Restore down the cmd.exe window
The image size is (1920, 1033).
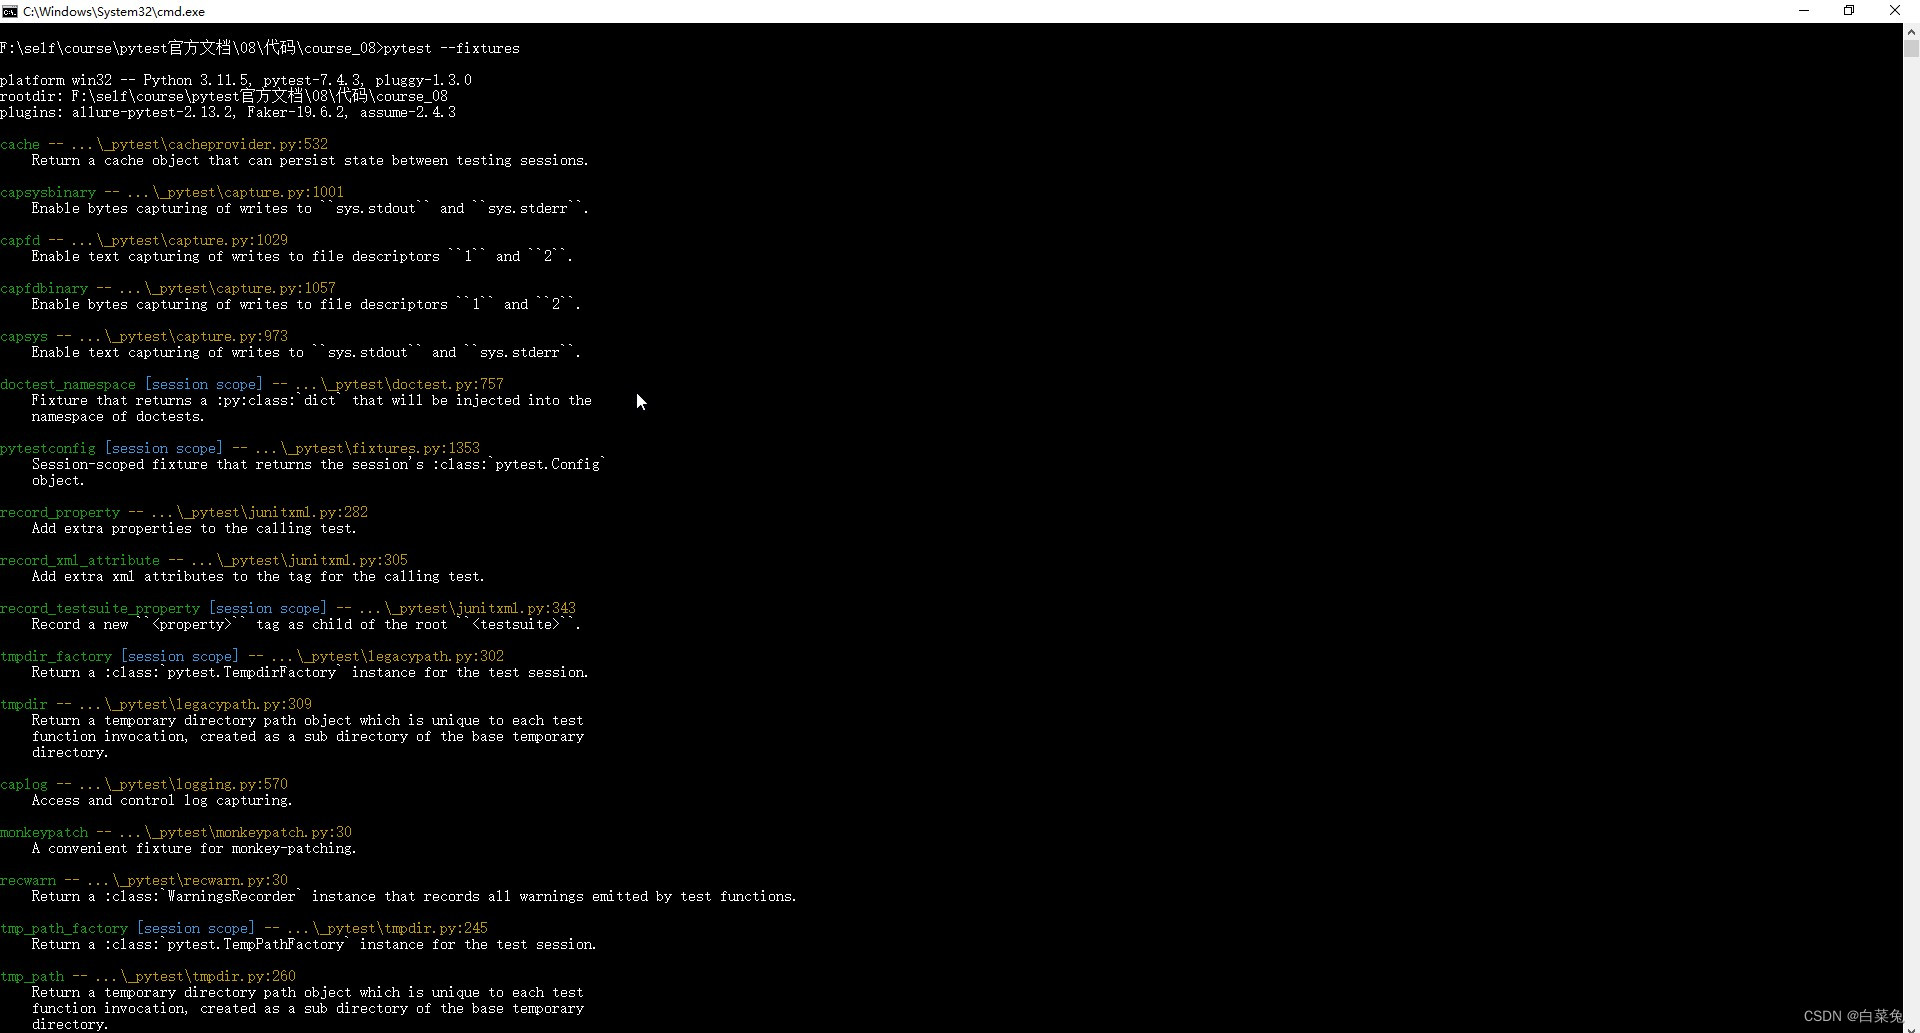click(x=1849, y=11)
